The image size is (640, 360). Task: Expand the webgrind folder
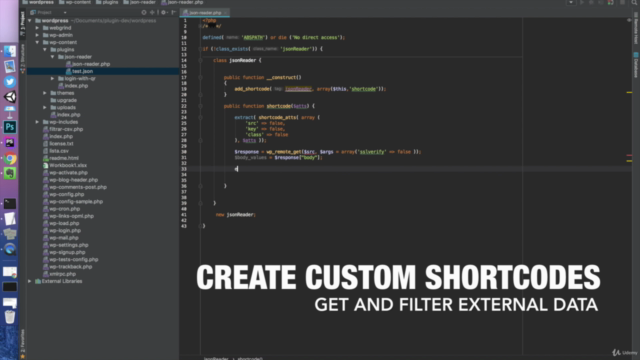37,28
